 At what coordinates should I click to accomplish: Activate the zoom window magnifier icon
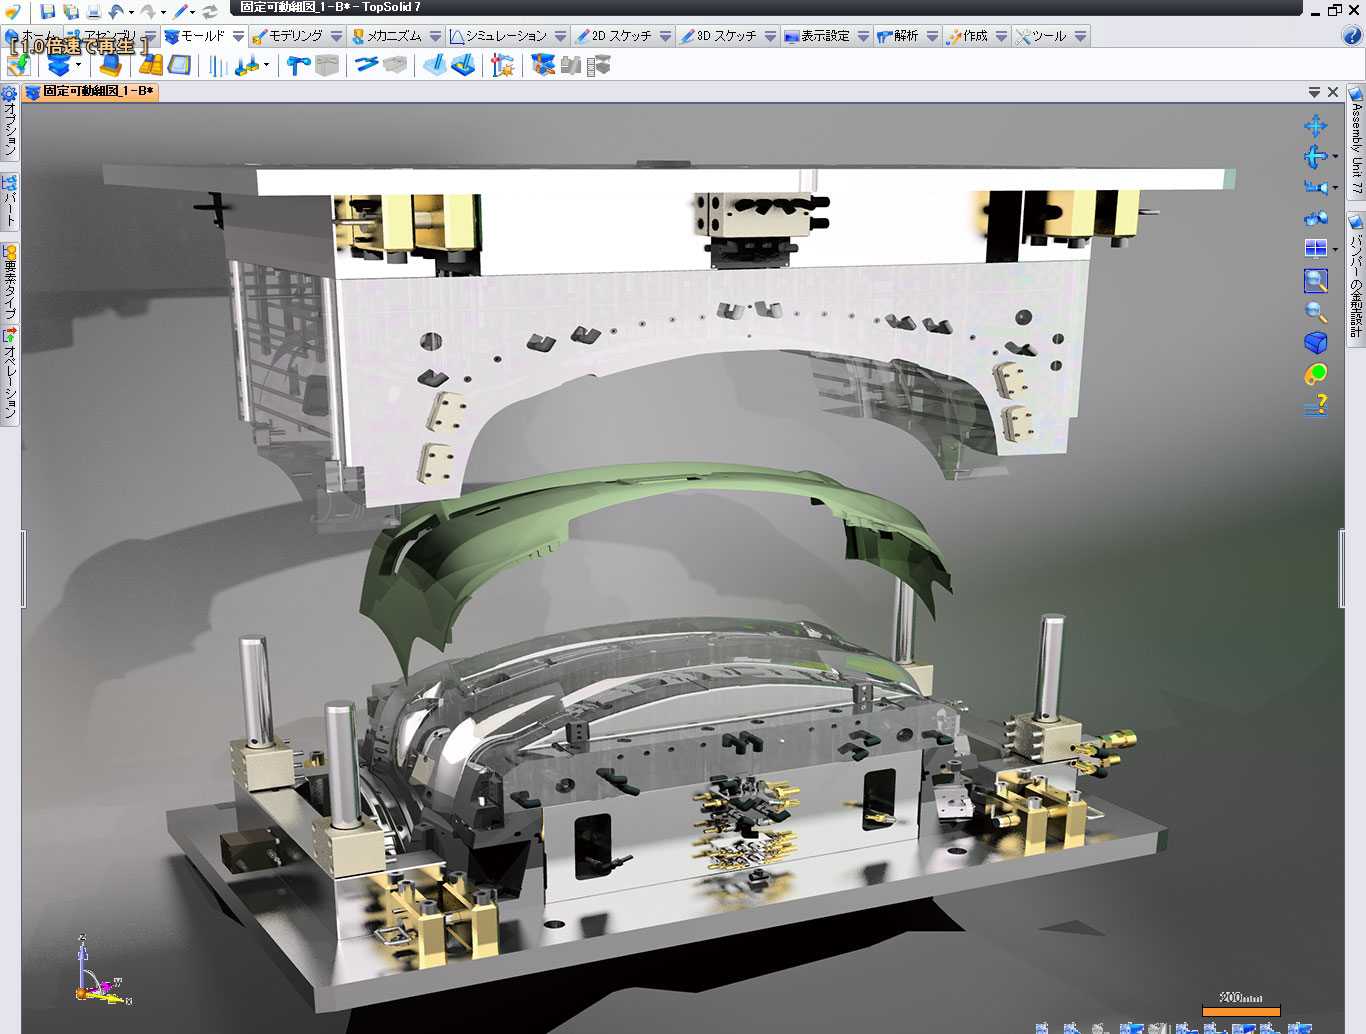[1315, 281]
